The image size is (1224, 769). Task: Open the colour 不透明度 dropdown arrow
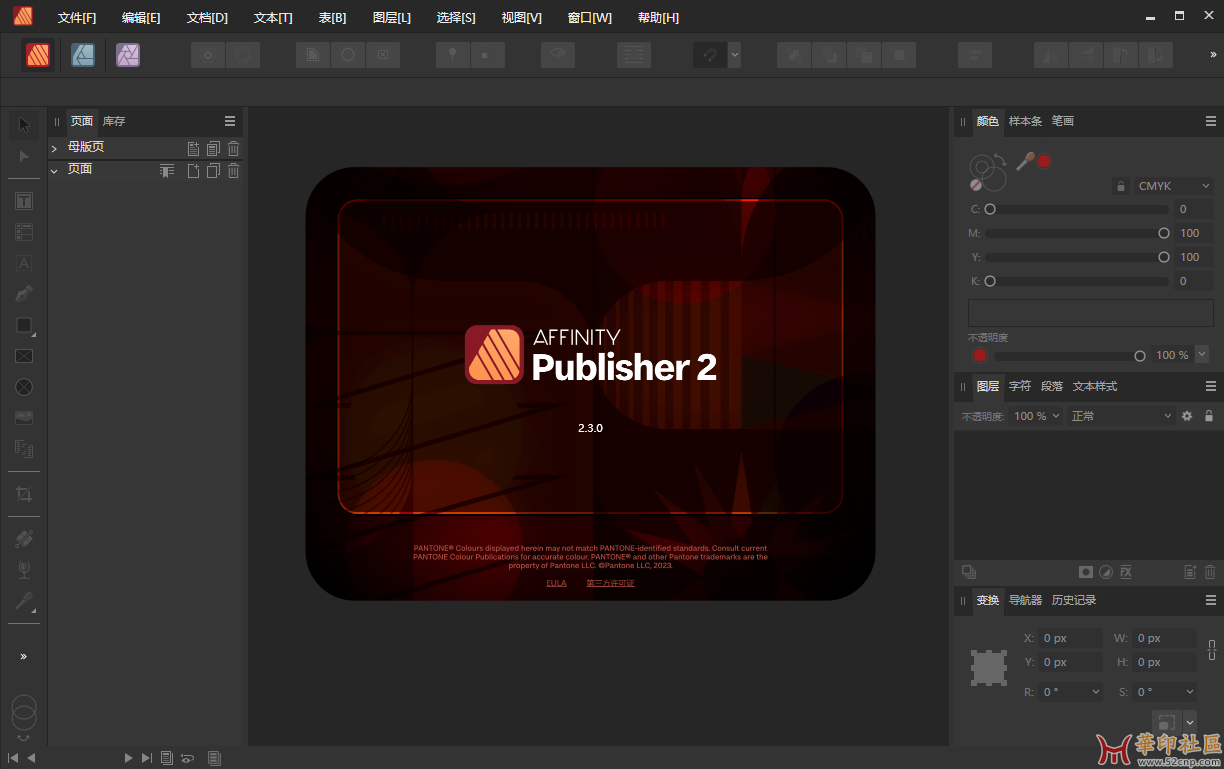1202,355
